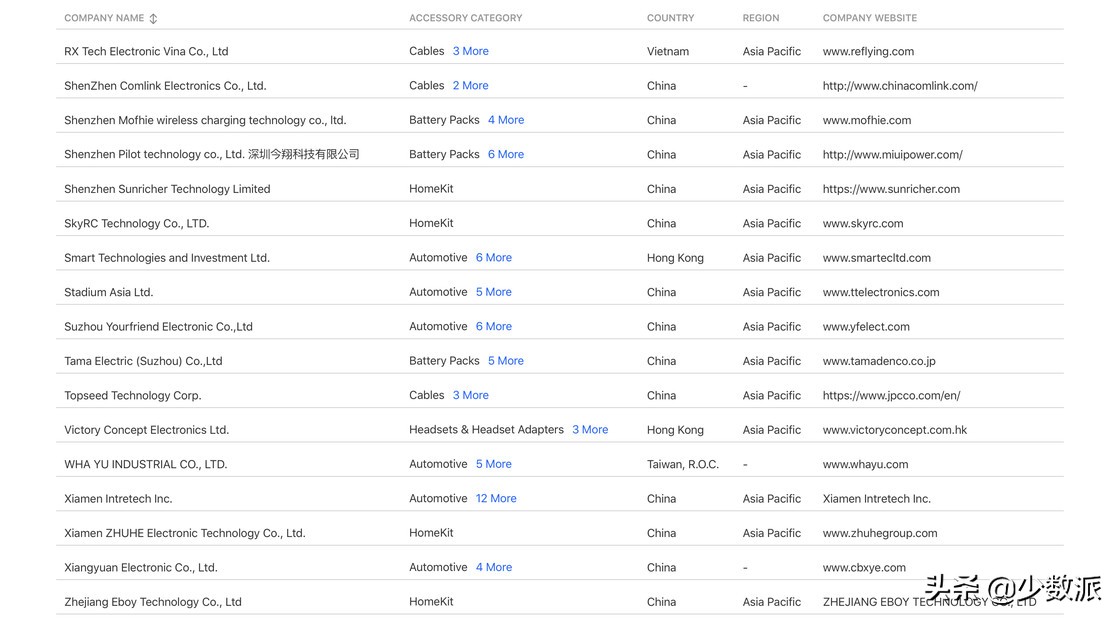Click the Region column header

(x=761, y=18)
